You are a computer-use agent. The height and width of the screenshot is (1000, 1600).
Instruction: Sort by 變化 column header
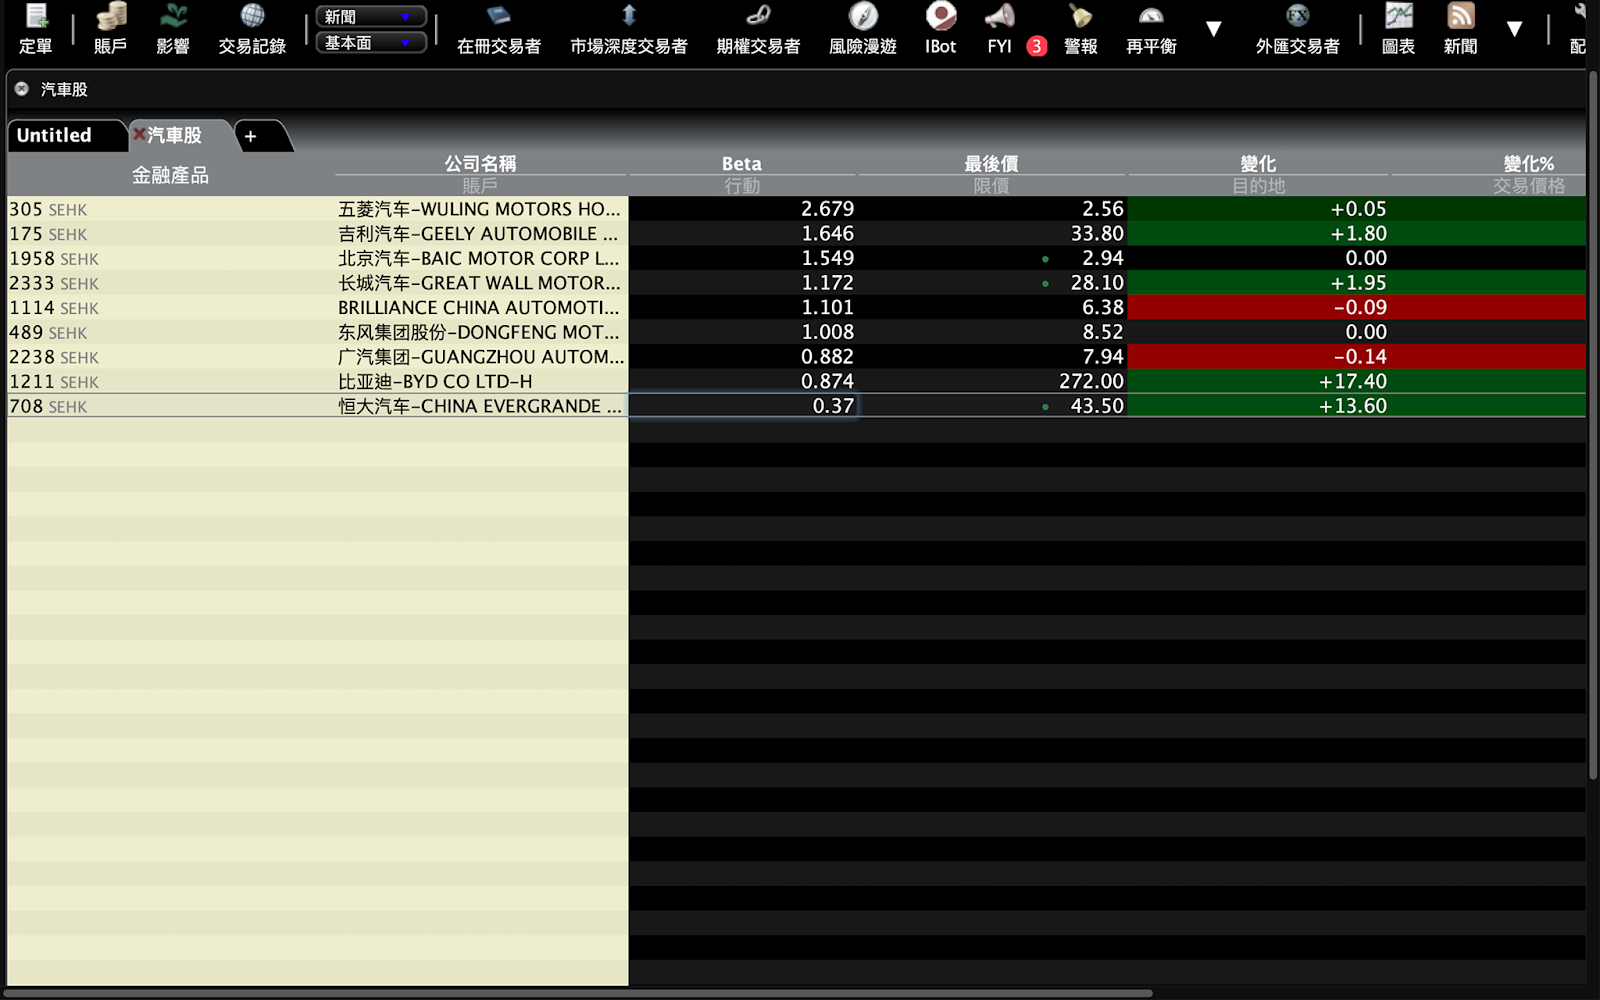pyautogui.click(x=1258, y=163)
